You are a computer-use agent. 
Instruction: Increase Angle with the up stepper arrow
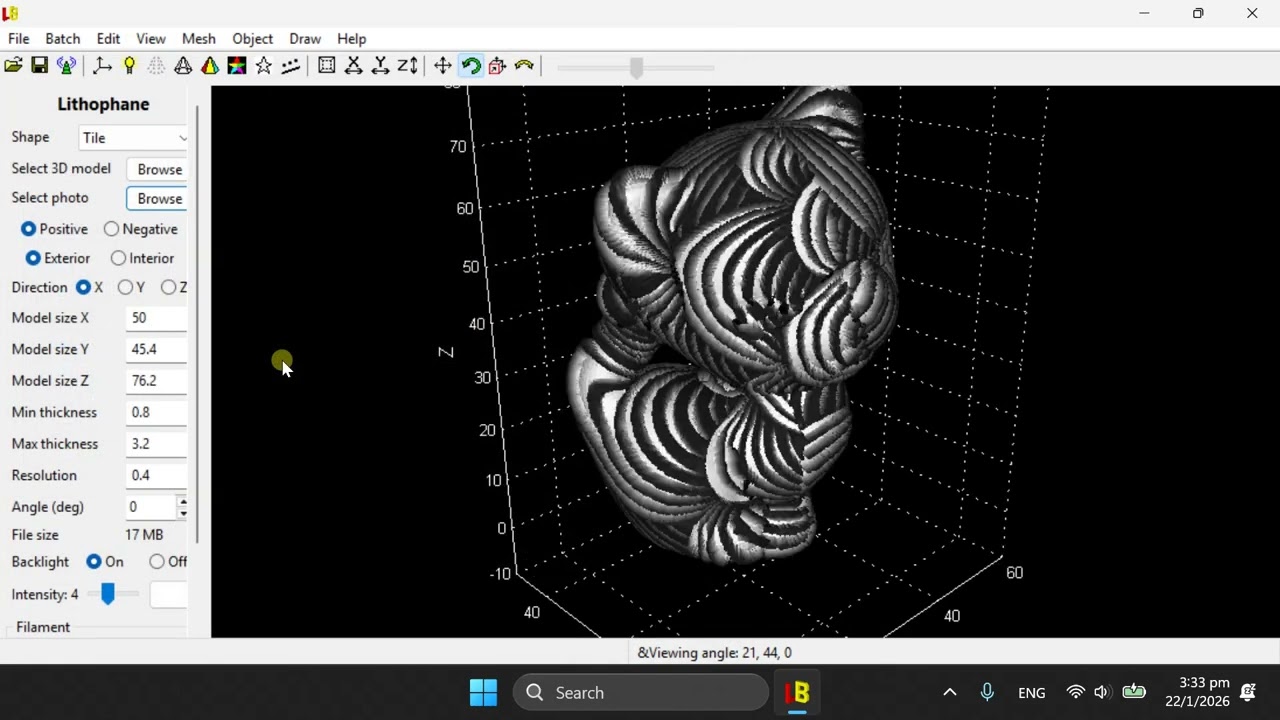(x=182, y=501)
